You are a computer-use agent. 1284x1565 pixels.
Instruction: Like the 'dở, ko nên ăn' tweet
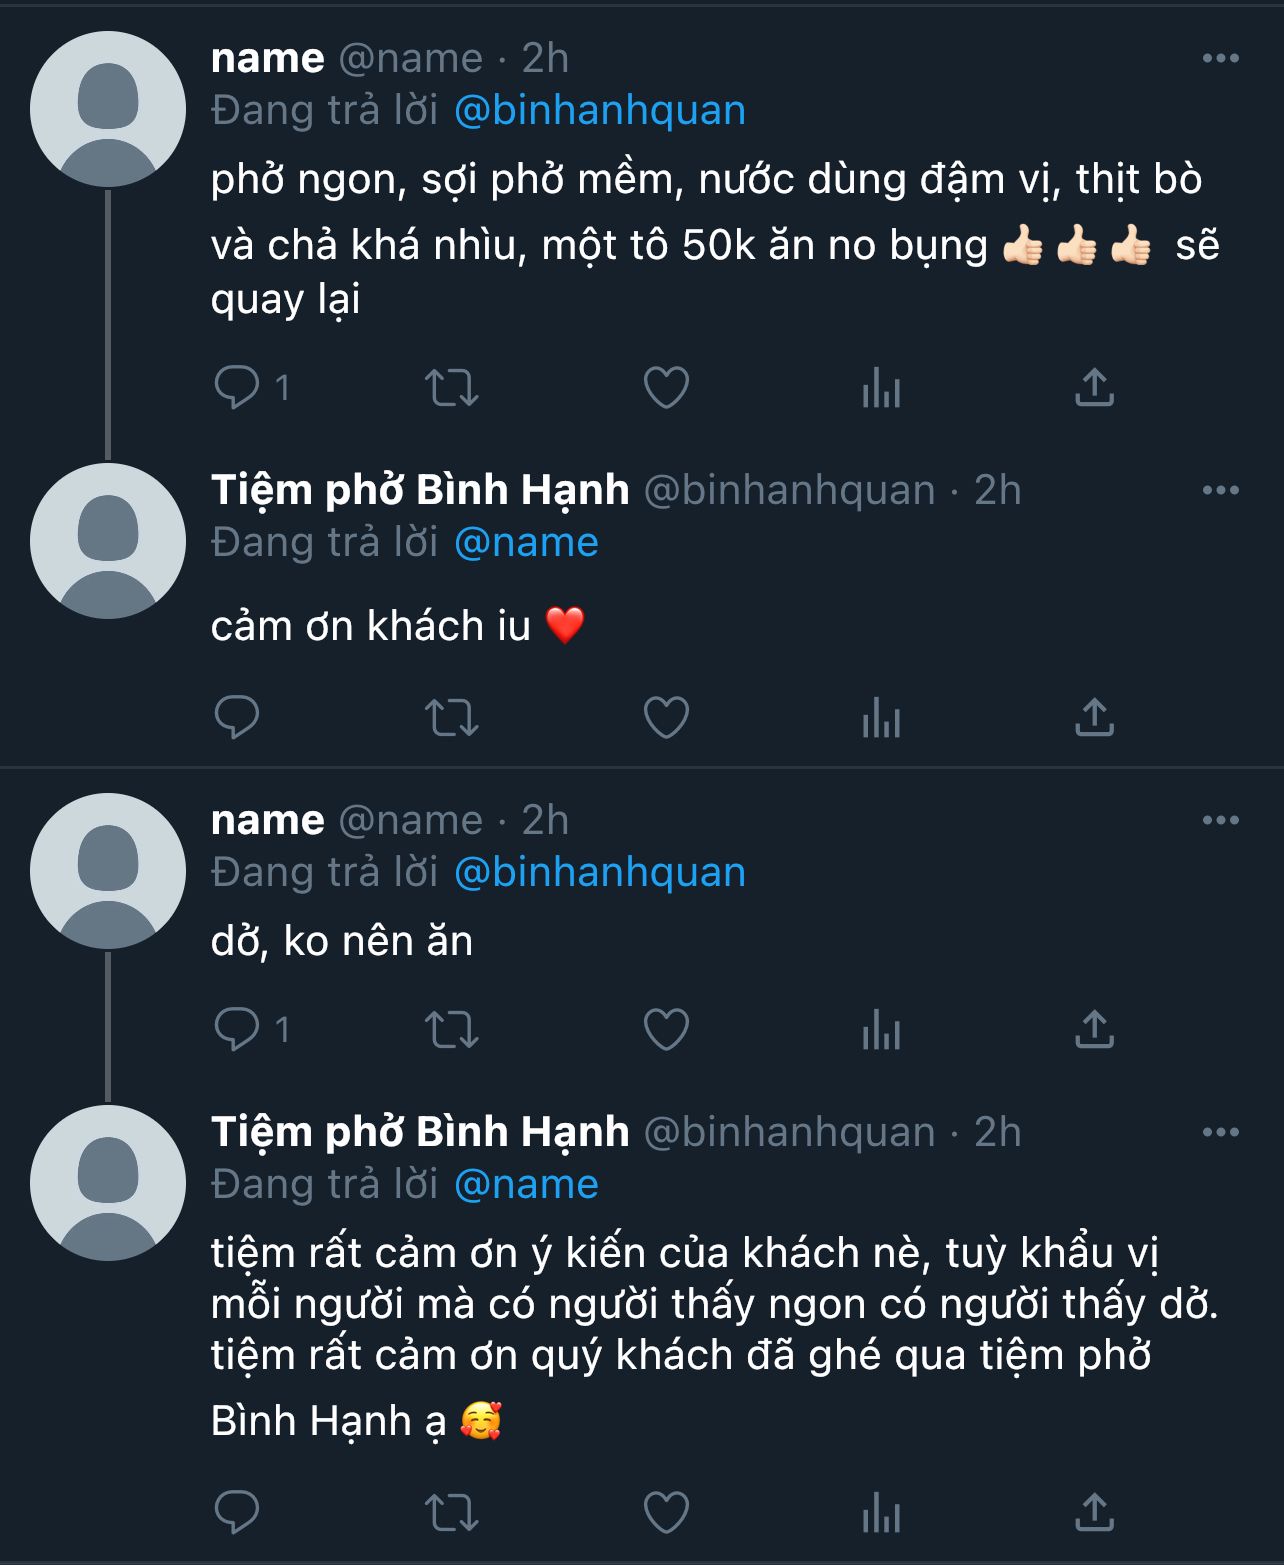tap(666, 1029)
